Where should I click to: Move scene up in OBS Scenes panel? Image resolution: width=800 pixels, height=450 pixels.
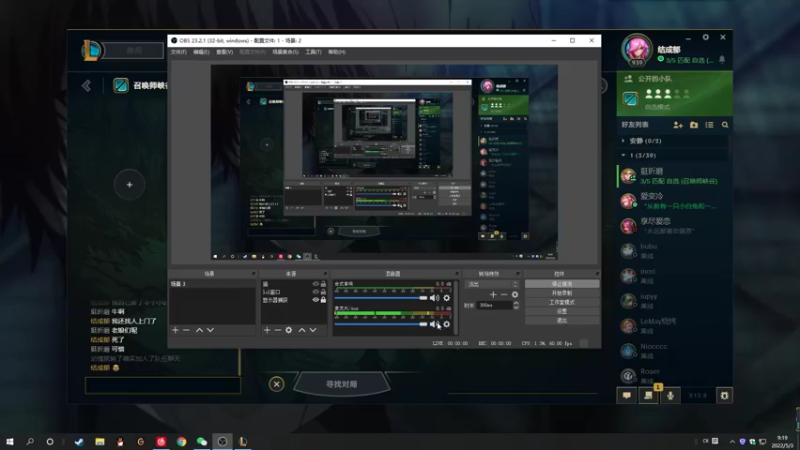coord(199,330)
